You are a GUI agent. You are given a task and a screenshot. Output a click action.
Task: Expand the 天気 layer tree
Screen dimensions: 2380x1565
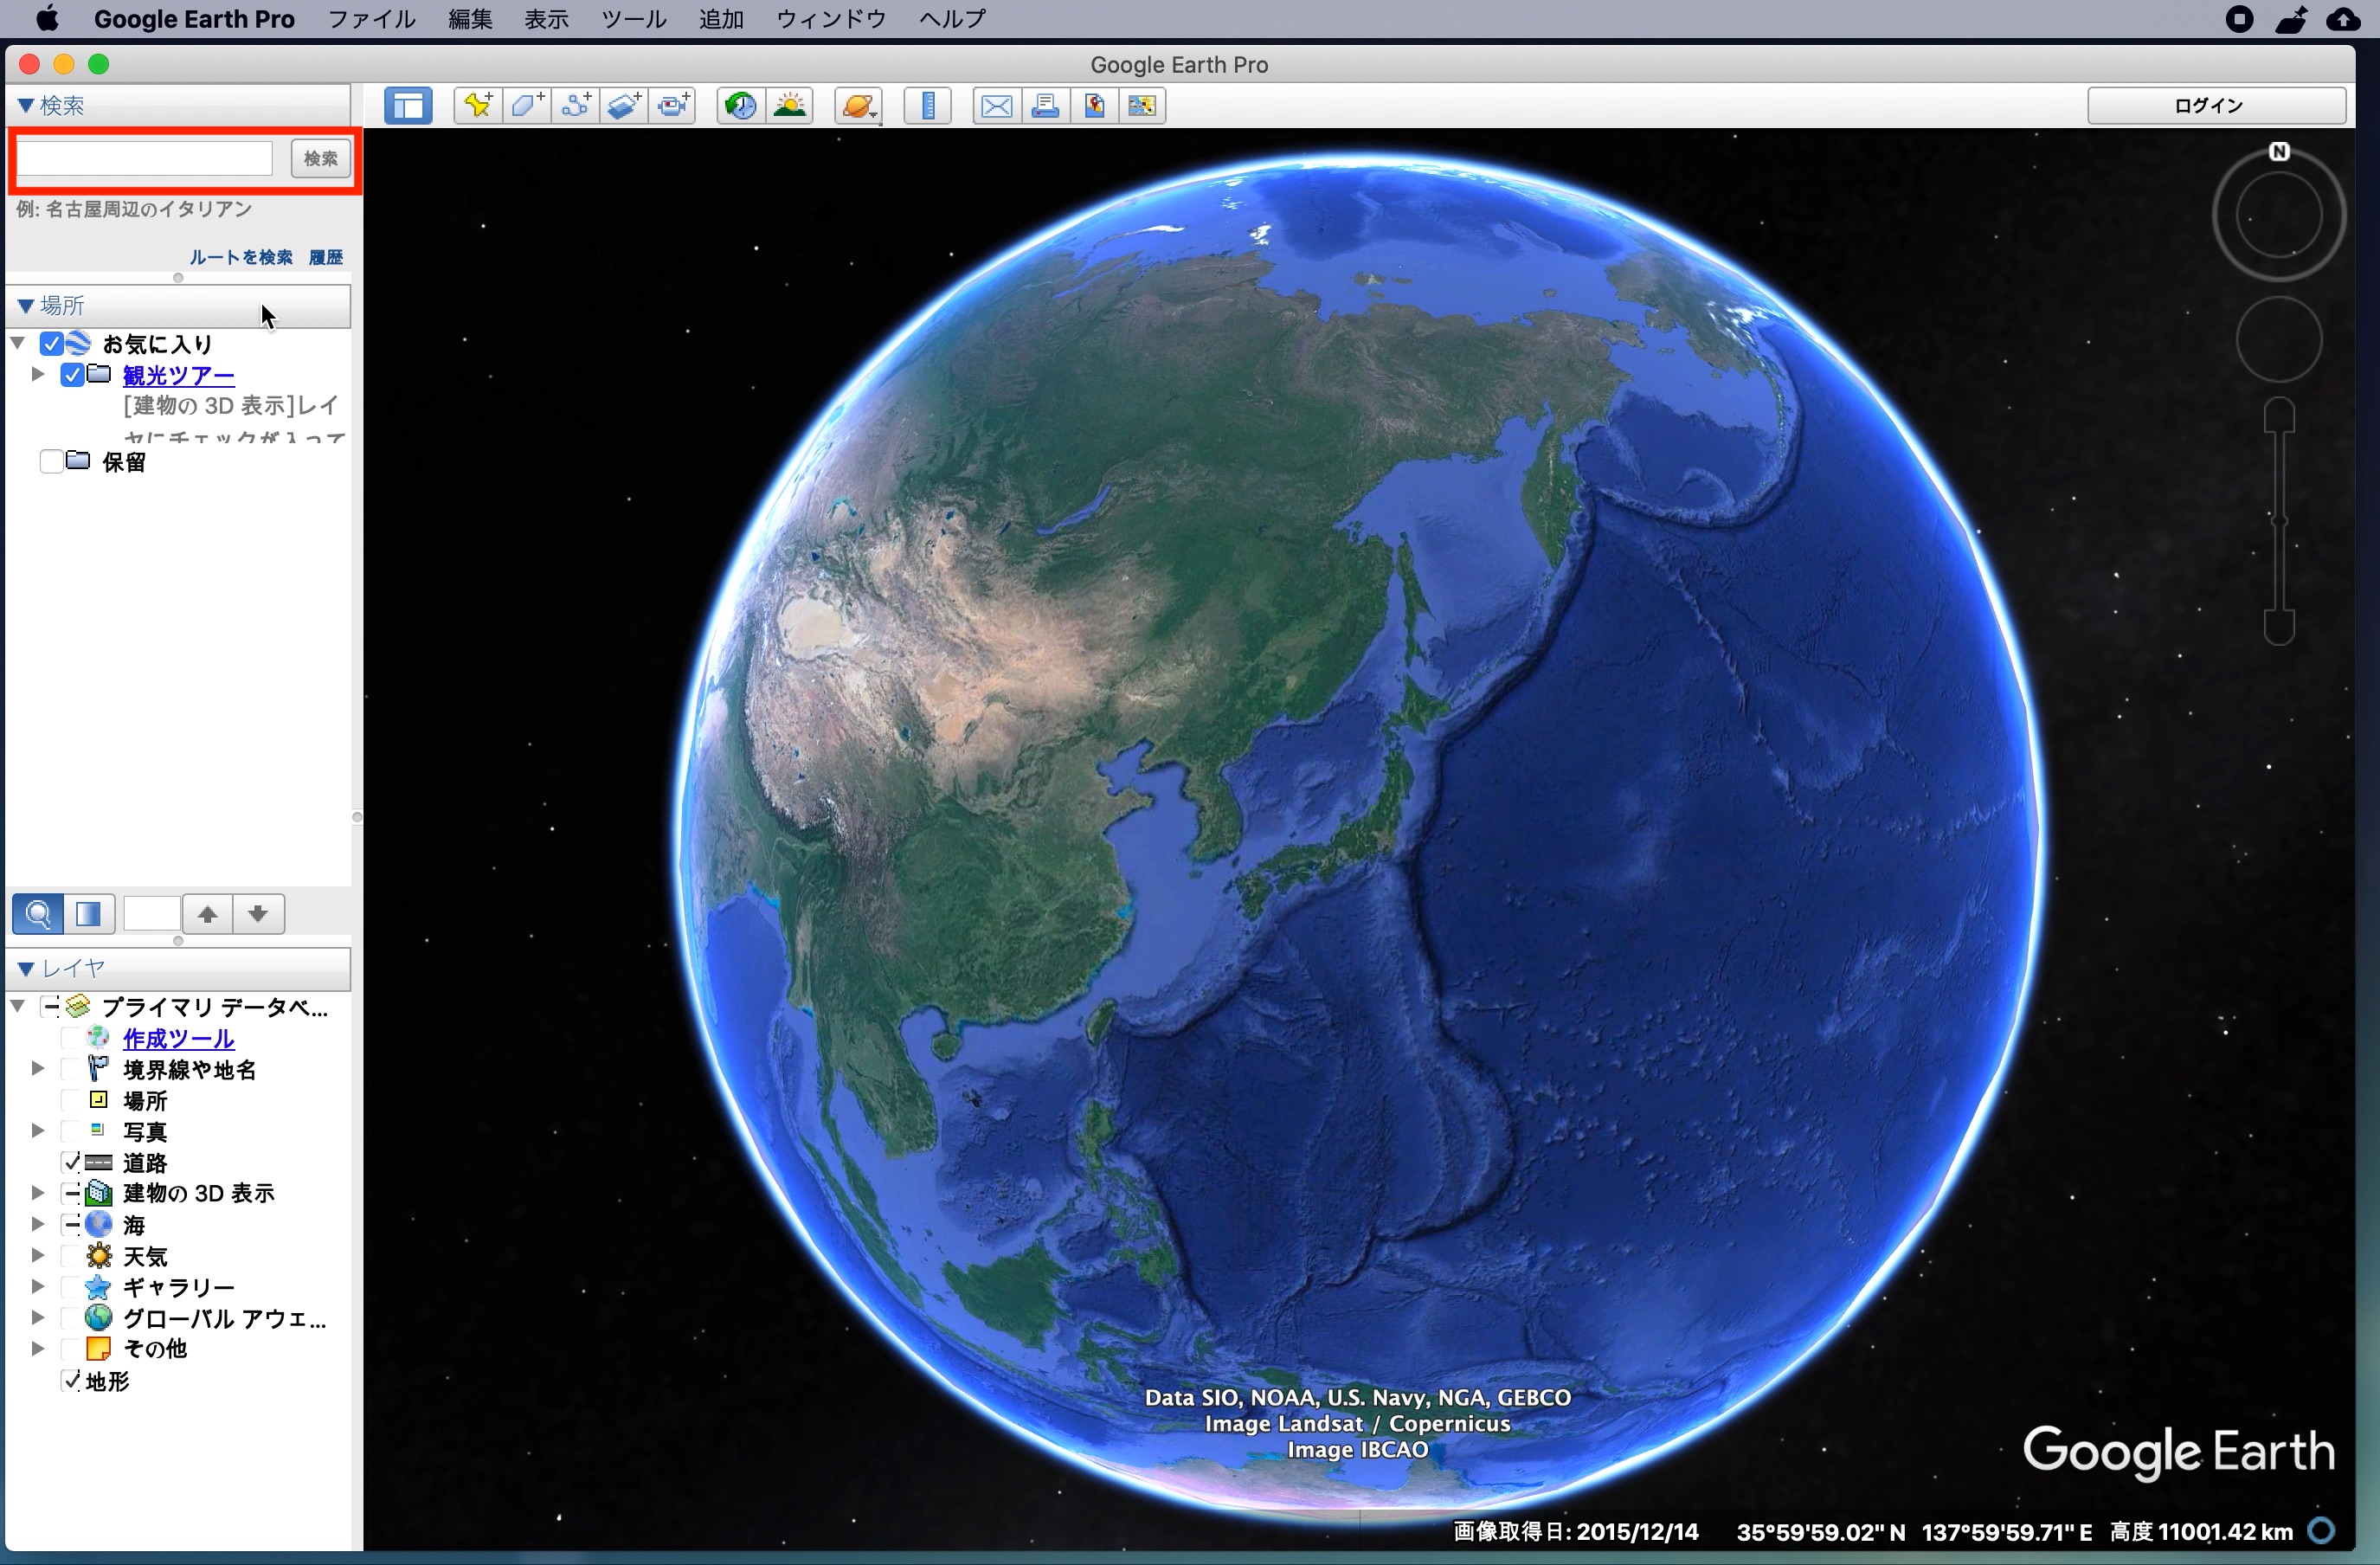coord(37,1255)
